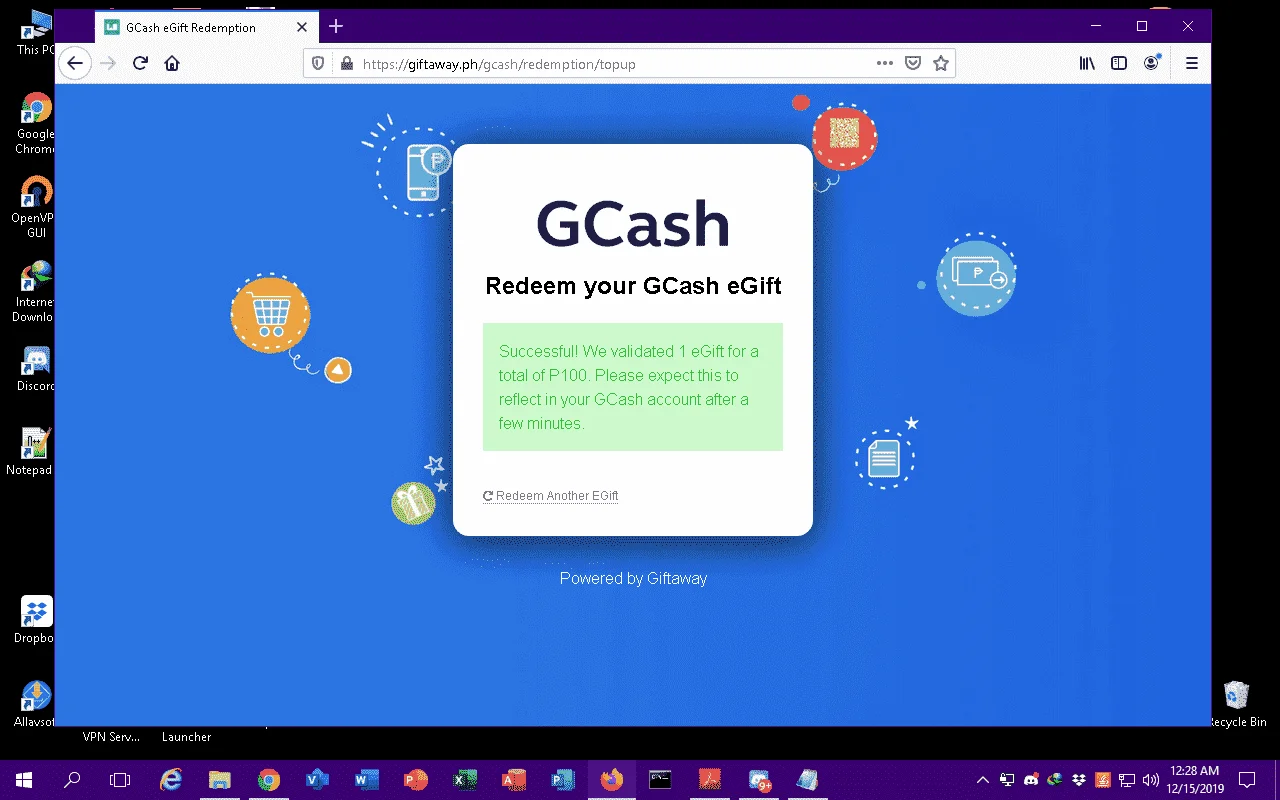Open File Explorer from the taskbar
Image resolution: width=1280 pixels, height=800 pixels.
(220, 780)
